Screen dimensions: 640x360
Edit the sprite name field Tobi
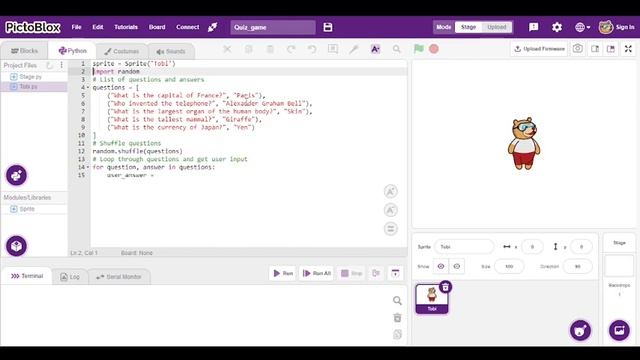pyautogui.click(x=464, y=247)
